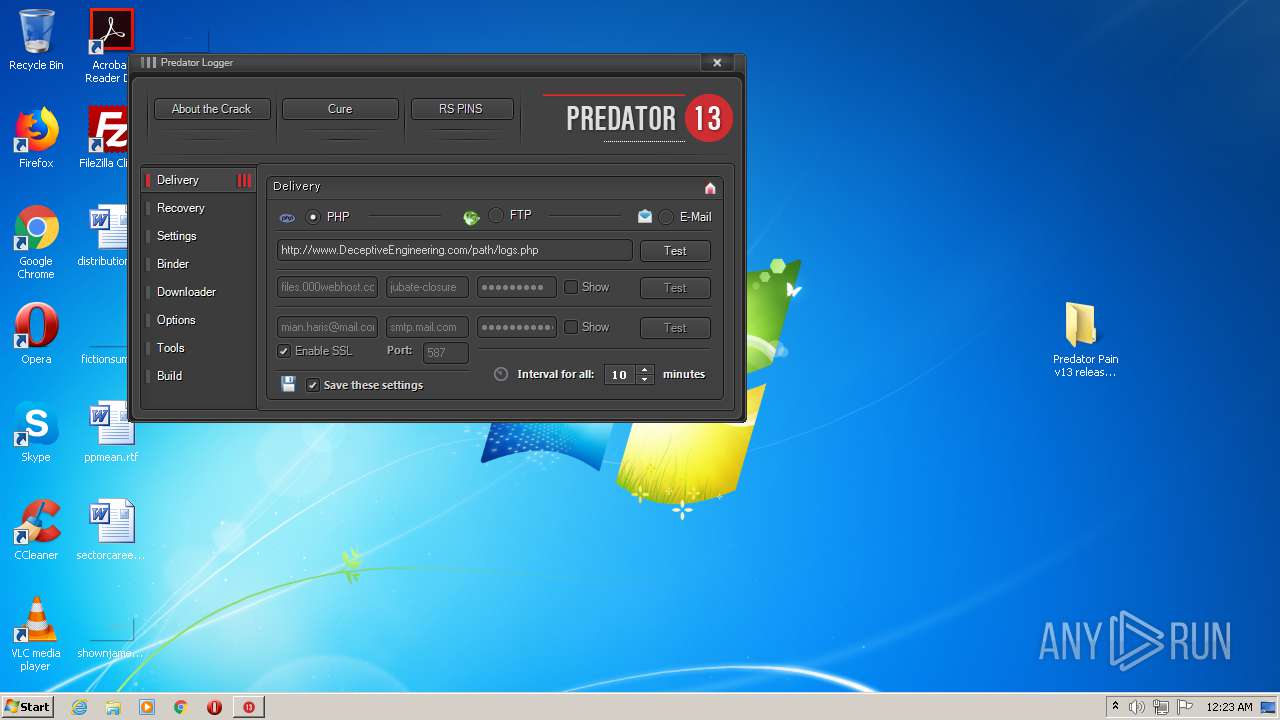Click About the Crack button

click(211, 109)
